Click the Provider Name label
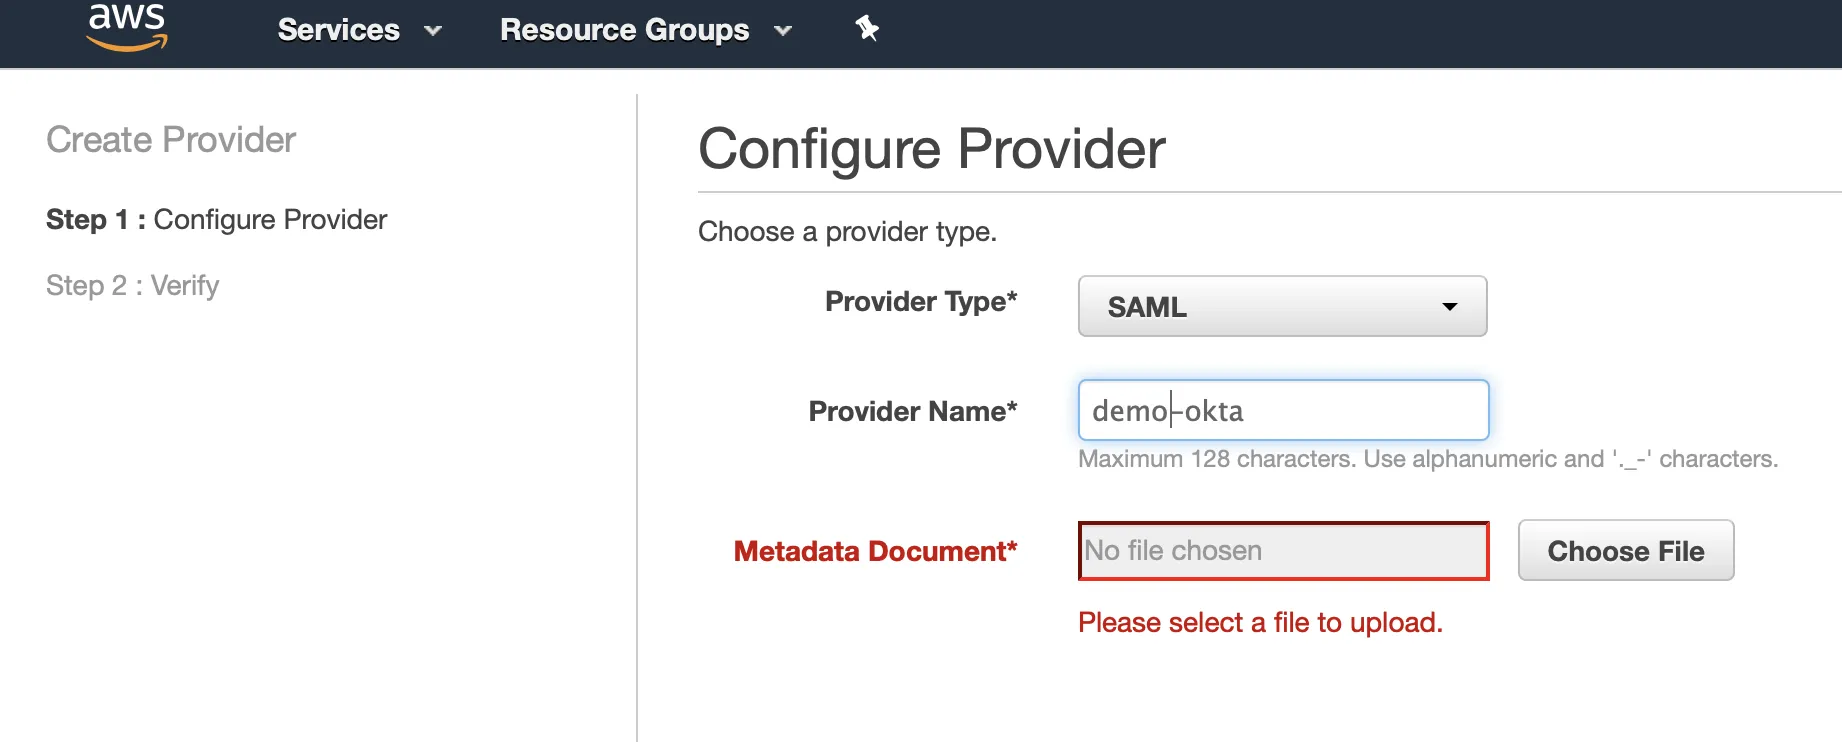Image resolution: width=1842 pixels, height=742 pixels. (x=912, y=411)
